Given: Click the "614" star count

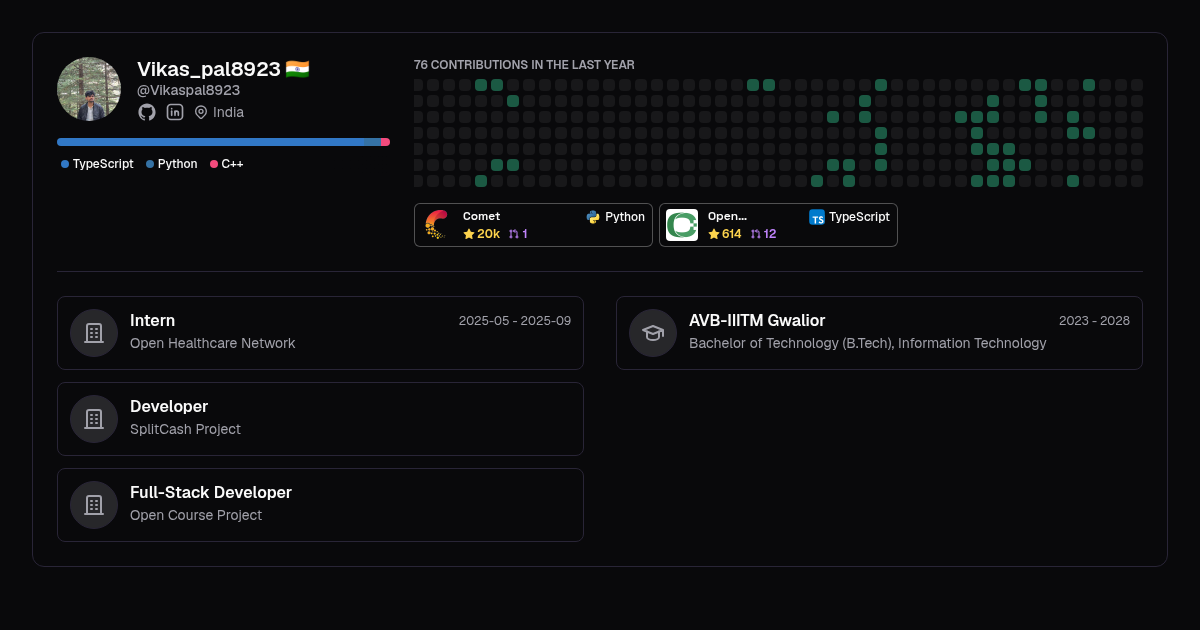Looking at the screenshot, I should pos(732,234).
